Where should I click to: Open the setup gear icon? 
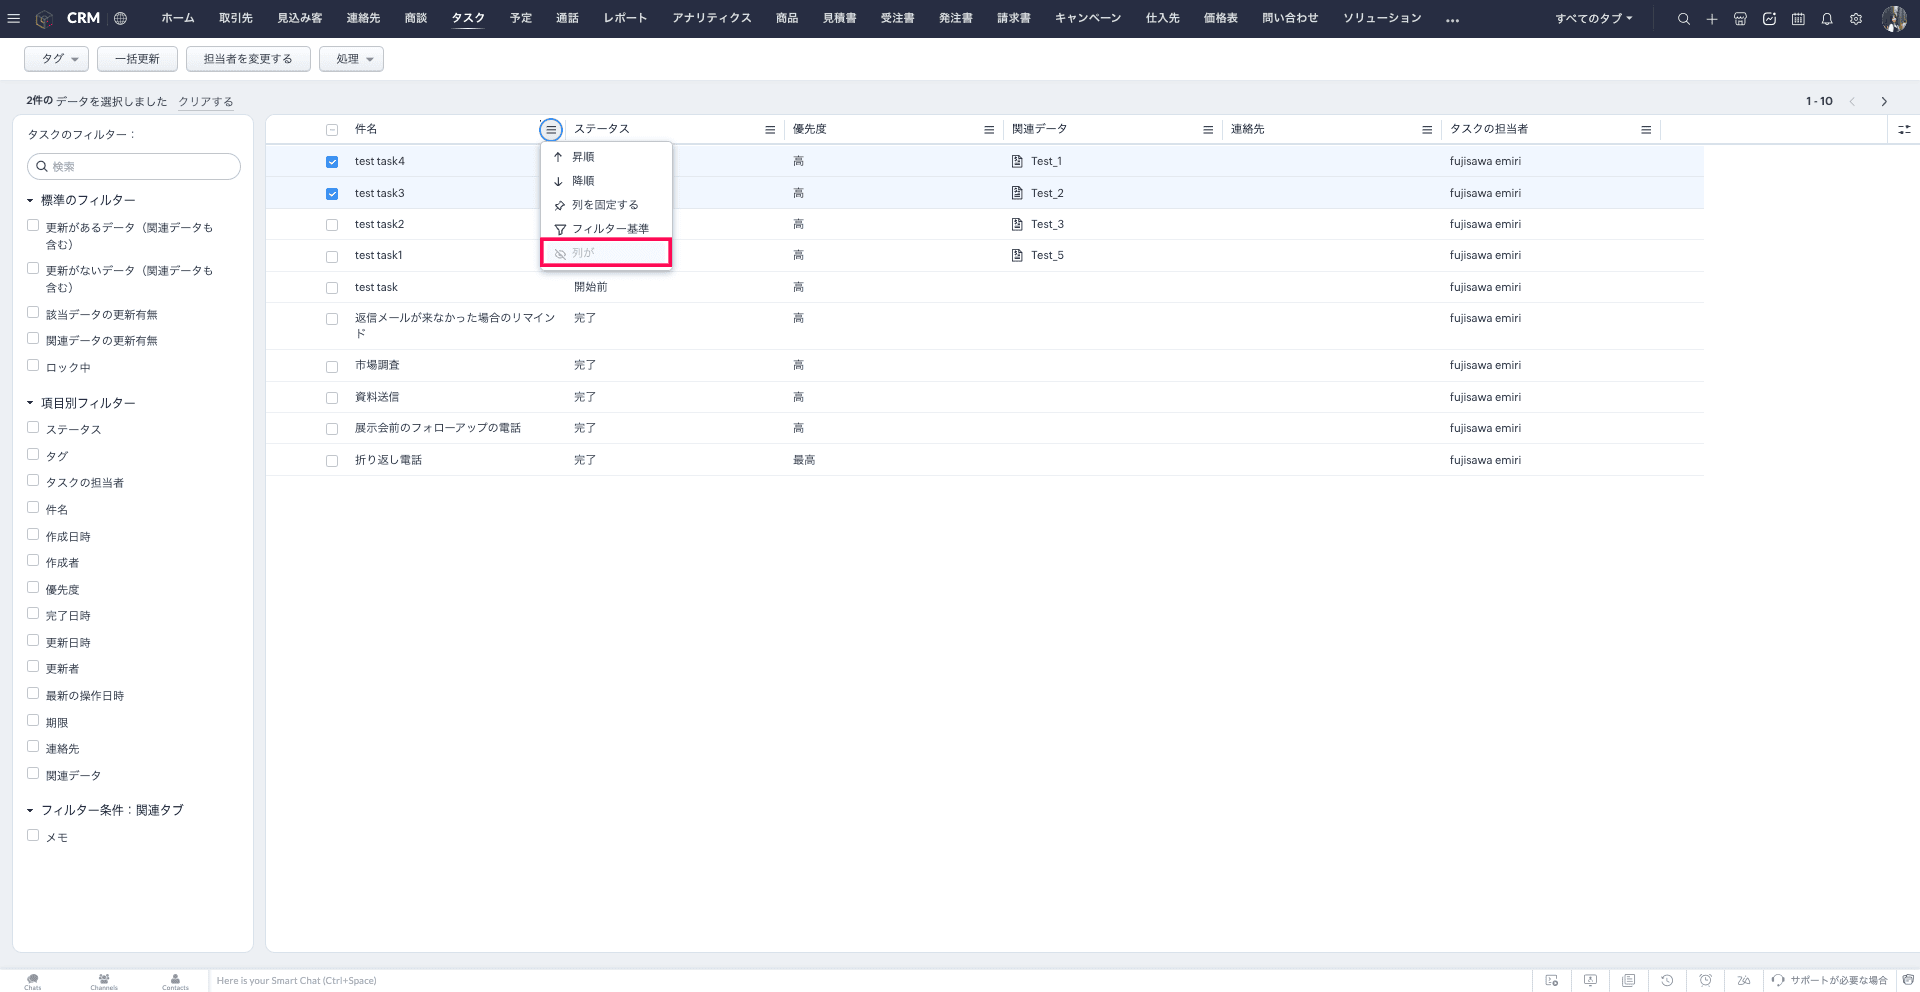1856,19
